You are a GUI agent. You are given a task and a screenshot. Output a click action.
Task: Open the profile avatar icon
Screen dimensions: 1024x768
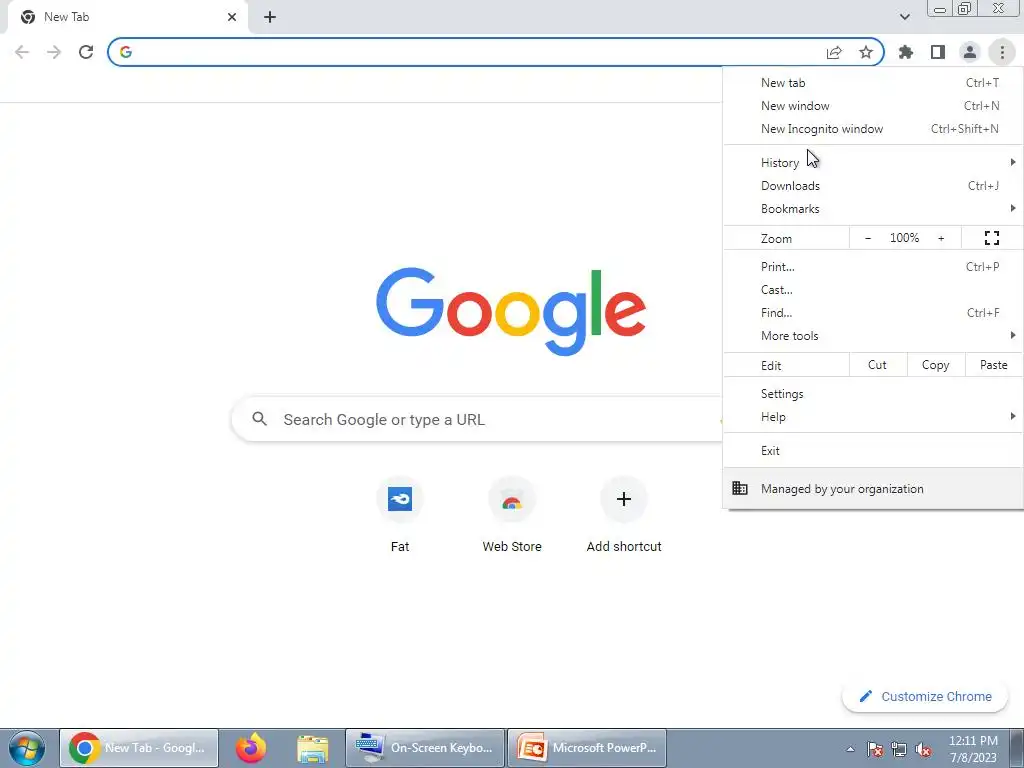click(970, 52)
